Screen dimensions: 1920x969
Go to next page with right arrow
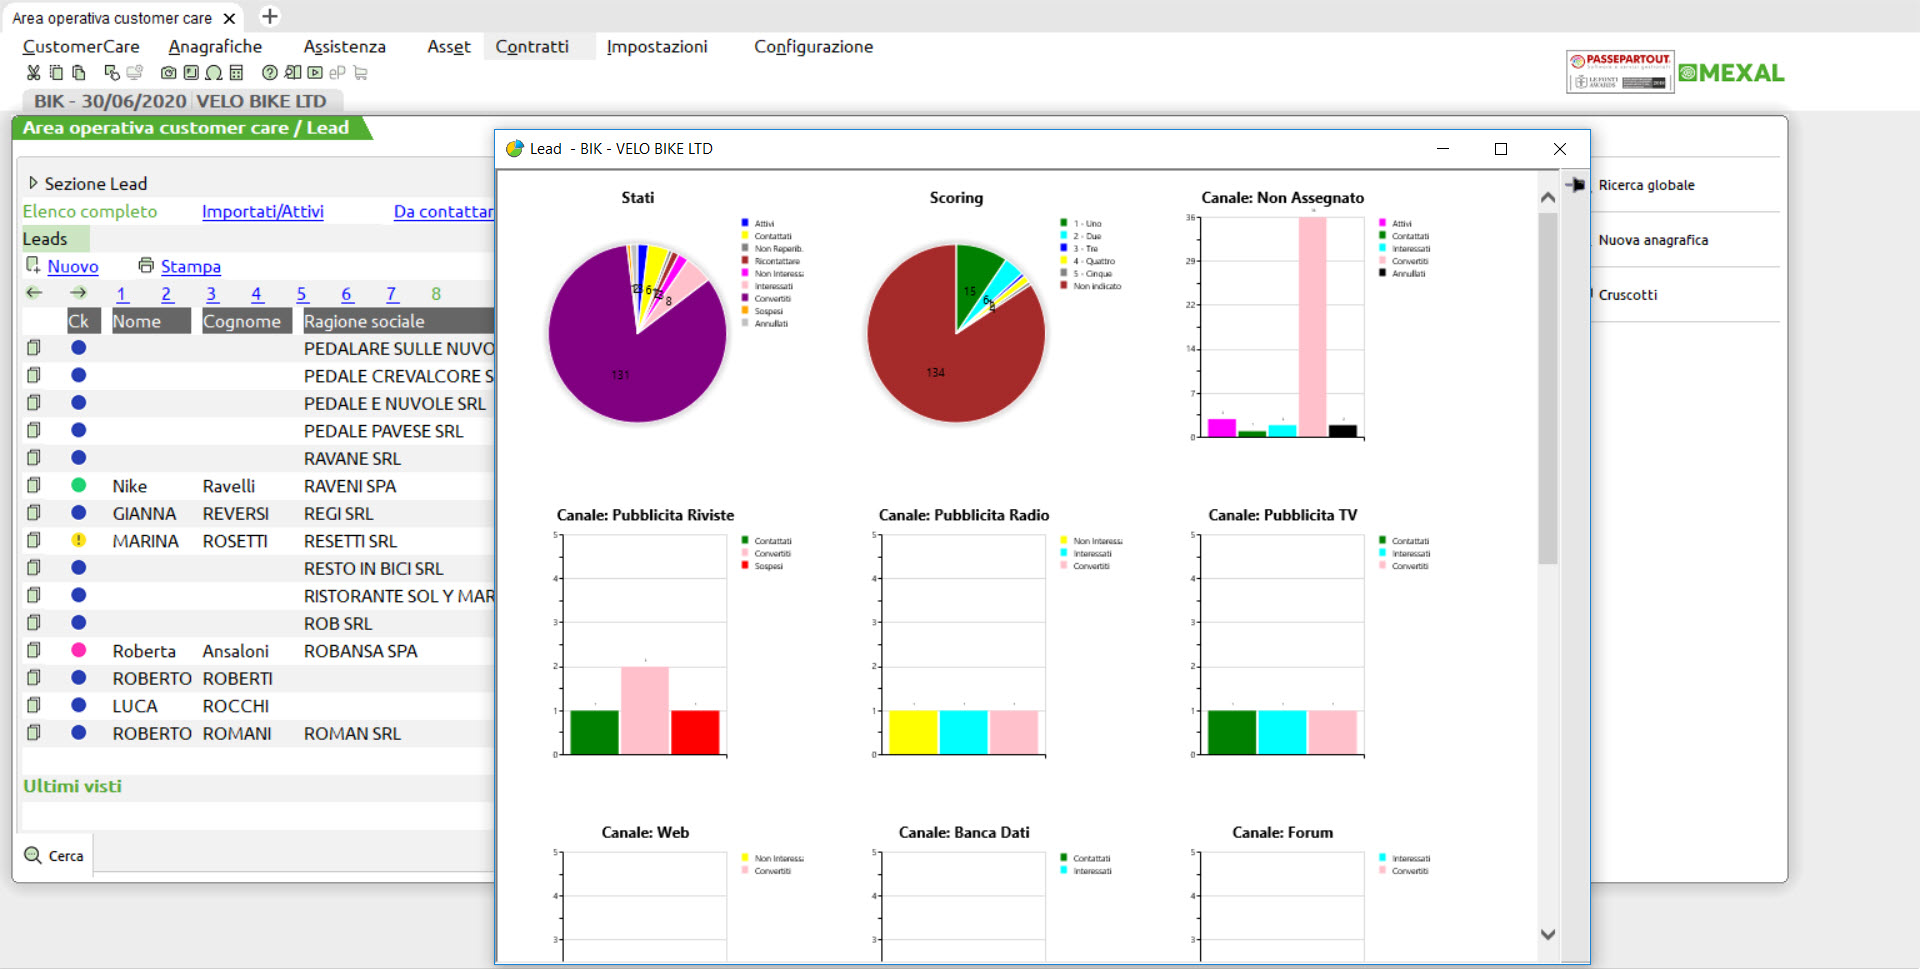(78, 293)
